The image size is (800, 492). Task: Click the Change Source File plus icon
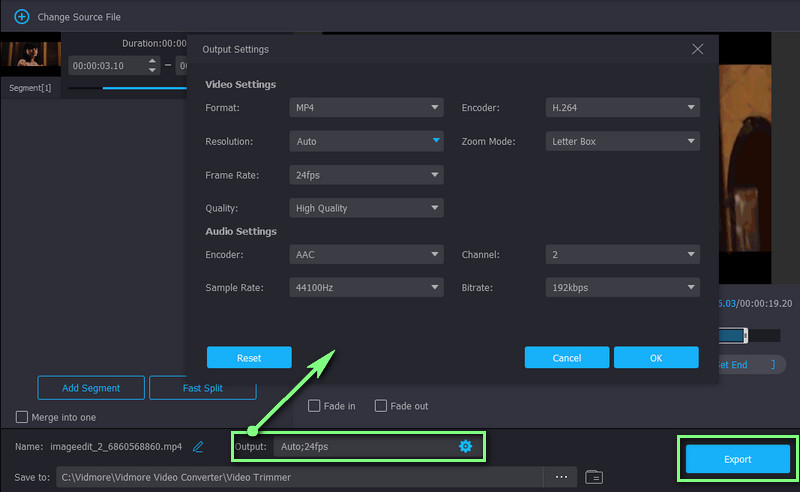(20, 17)
